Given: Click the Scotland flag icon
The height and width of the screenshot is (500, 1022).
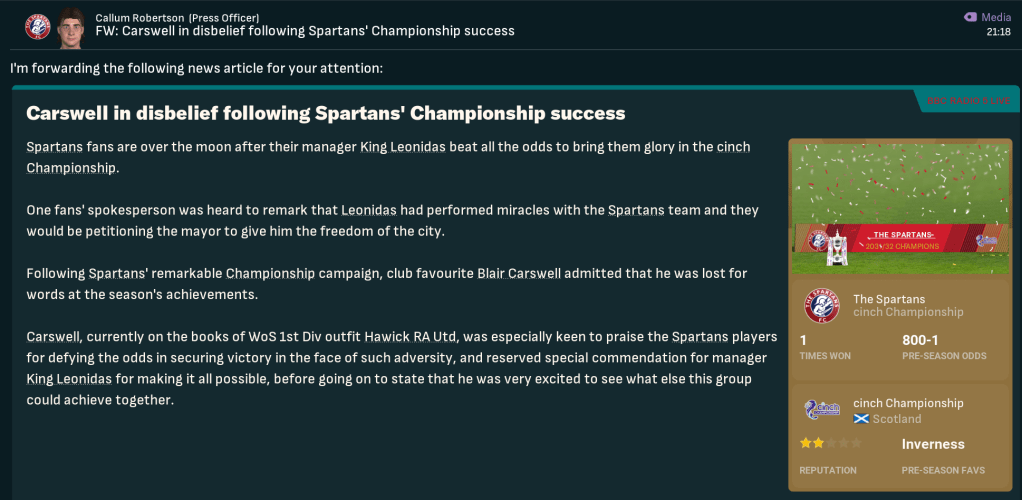Looking at the screenshot, I should 860,419.
